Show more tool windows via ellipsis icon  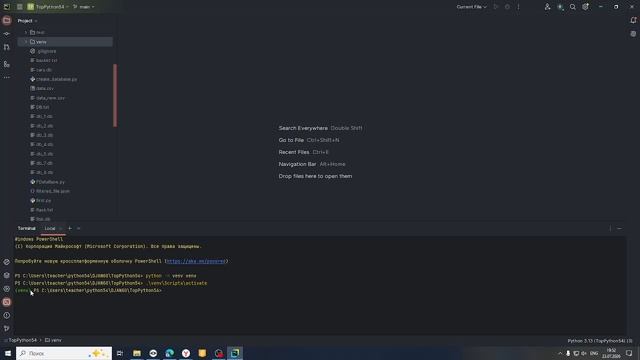pos(7,77)
